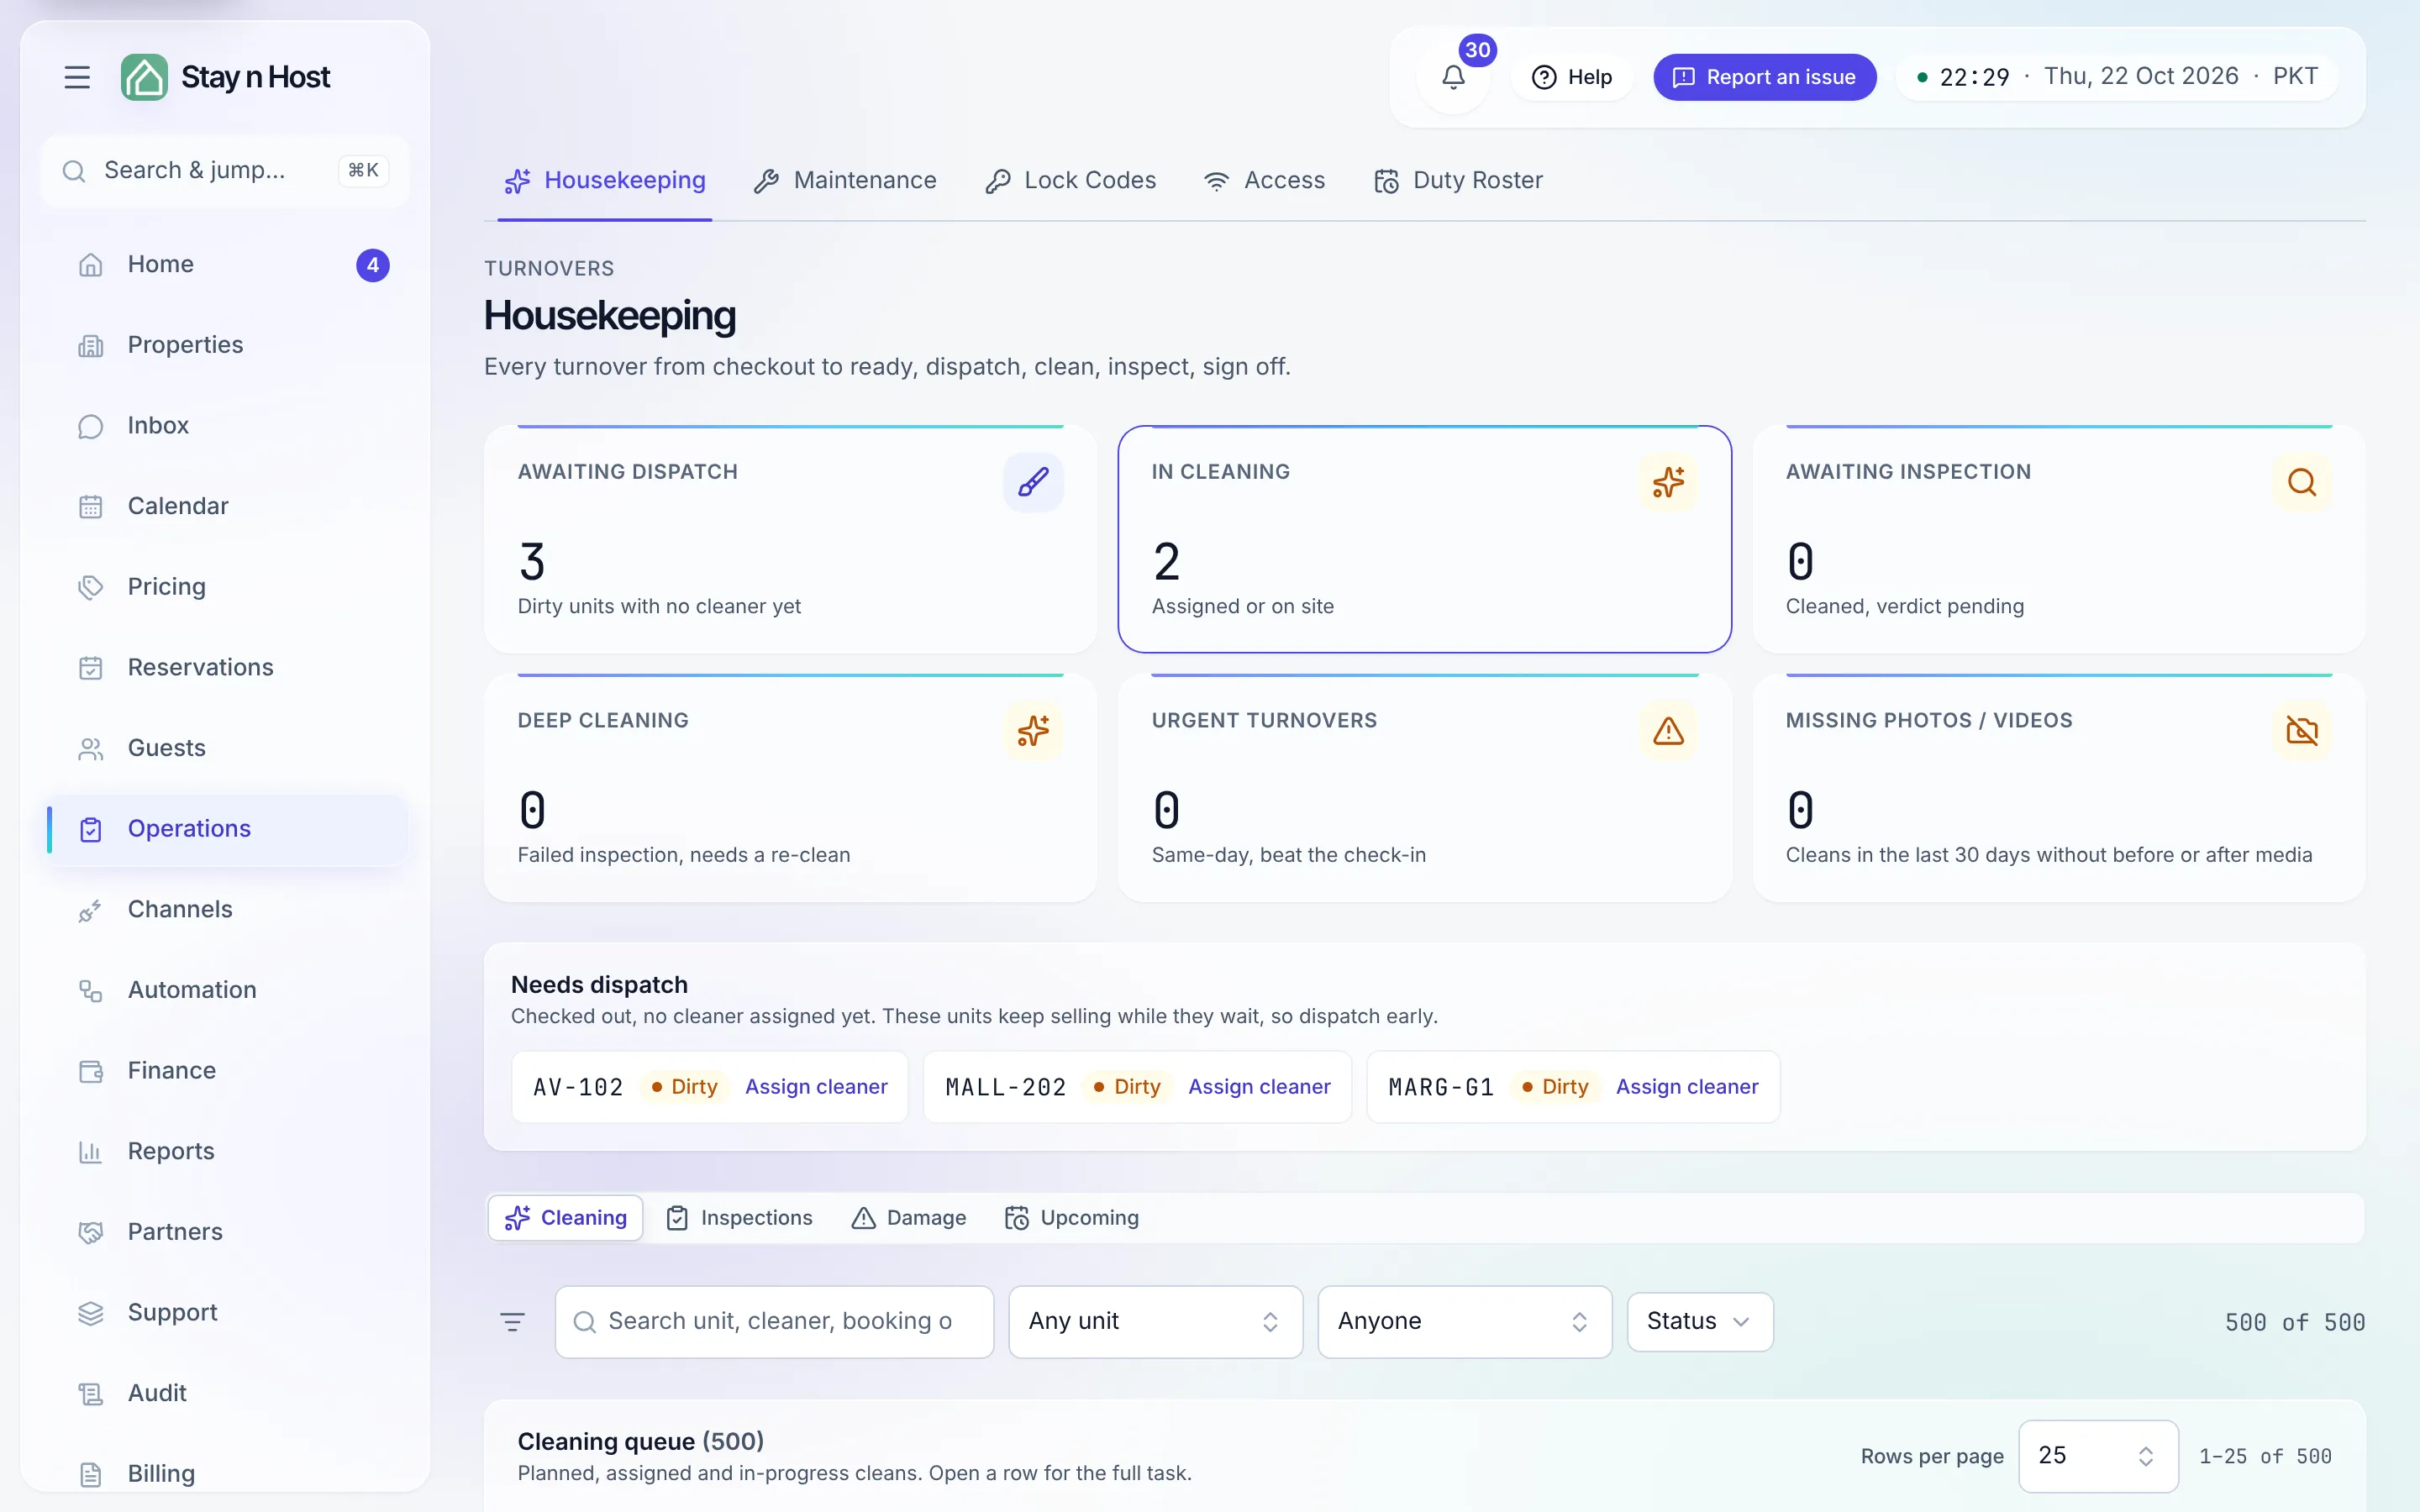Click the Stay n Host logo icon
Image resolution: width=2420 pixels, height=1512 pixels.
pos(144,77)
